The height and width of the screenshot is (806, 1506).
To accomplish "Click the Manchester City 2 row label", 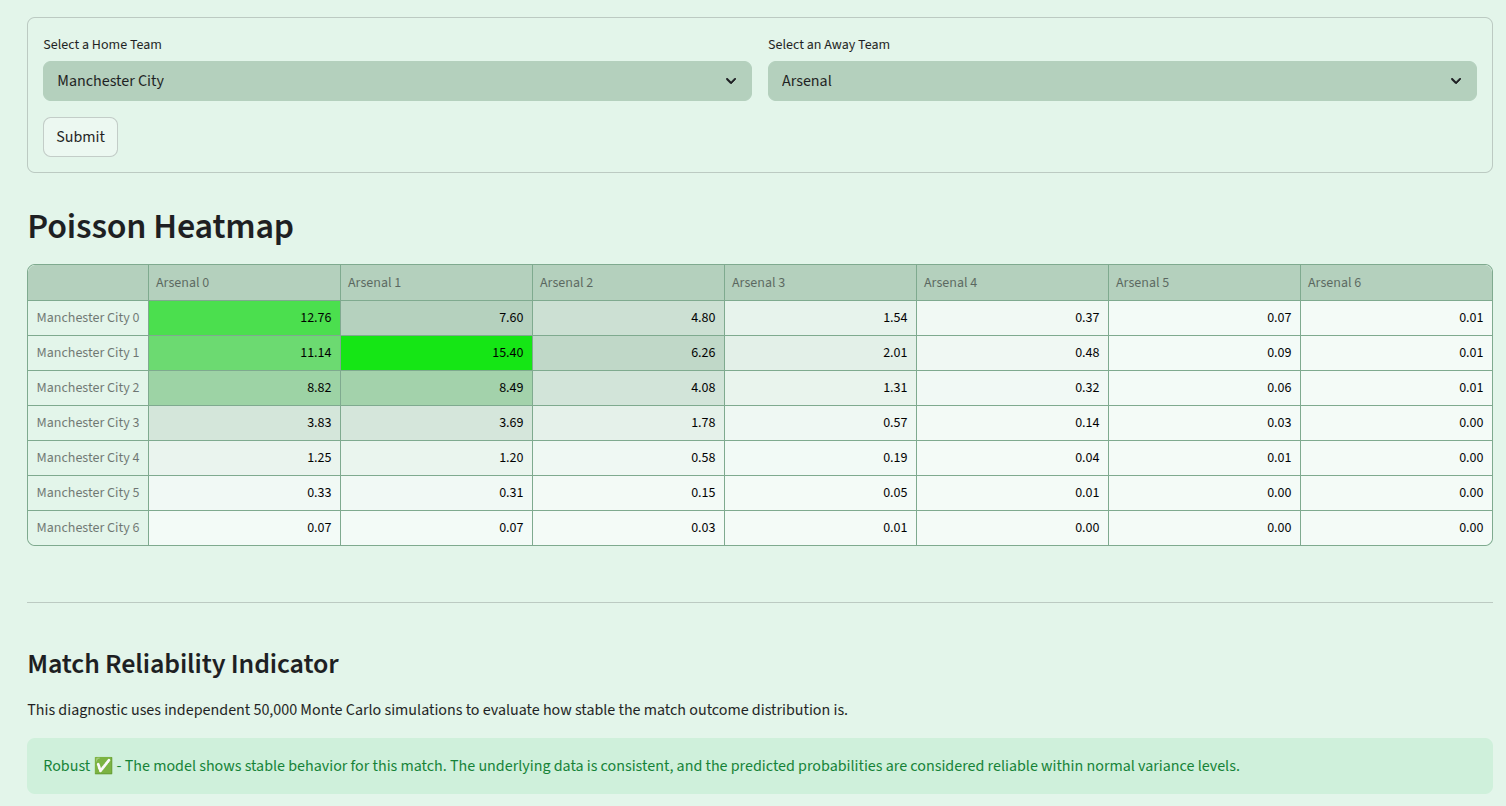I will pyautogui.click(x=88, y=388).
